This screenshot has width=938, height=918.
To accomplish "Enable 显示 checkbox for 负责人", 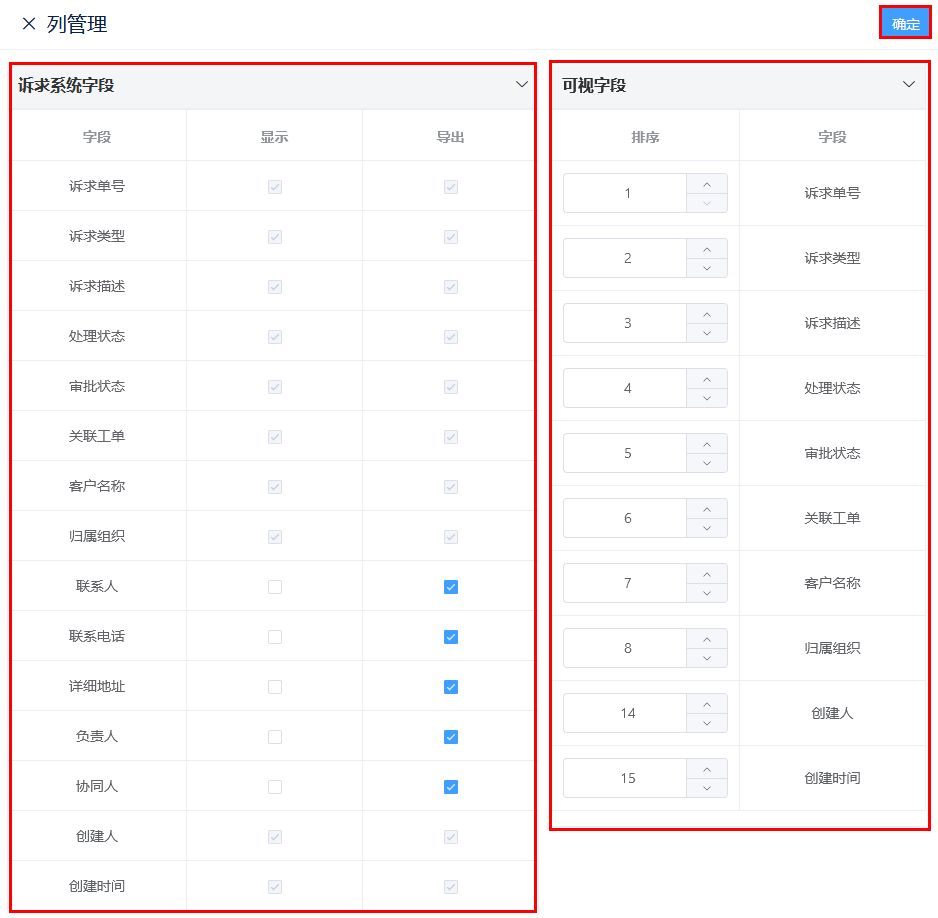I will point(275,737).
